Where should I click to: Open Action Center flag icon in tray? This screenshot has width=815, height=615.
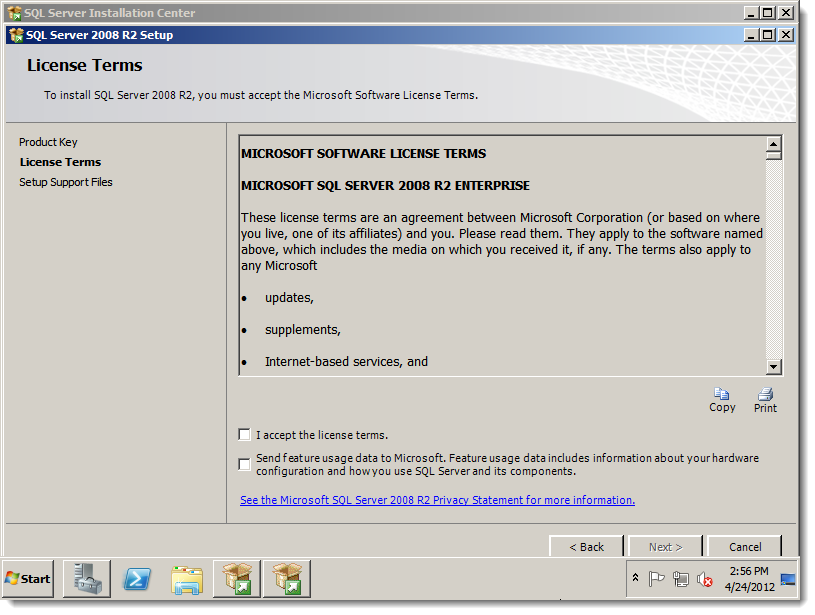[656, 579]
